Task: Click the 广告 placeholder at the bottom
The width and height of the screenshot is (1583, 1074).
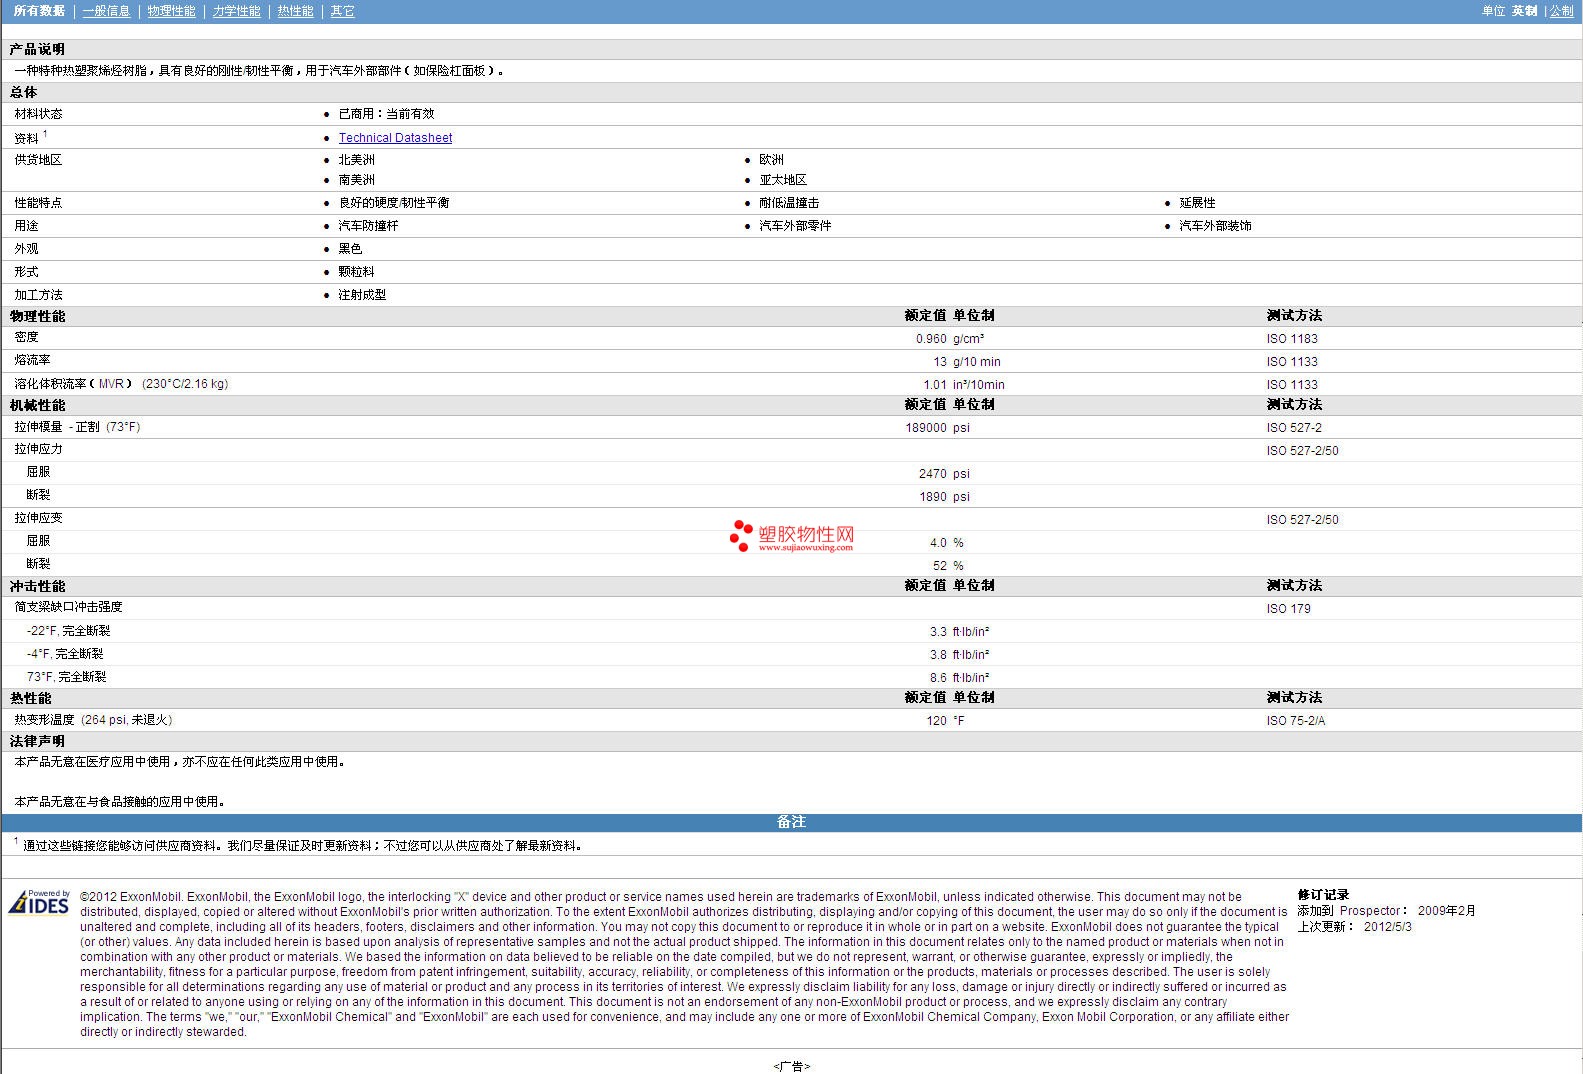Action: pyautogui.click(x=791, y=1066)
